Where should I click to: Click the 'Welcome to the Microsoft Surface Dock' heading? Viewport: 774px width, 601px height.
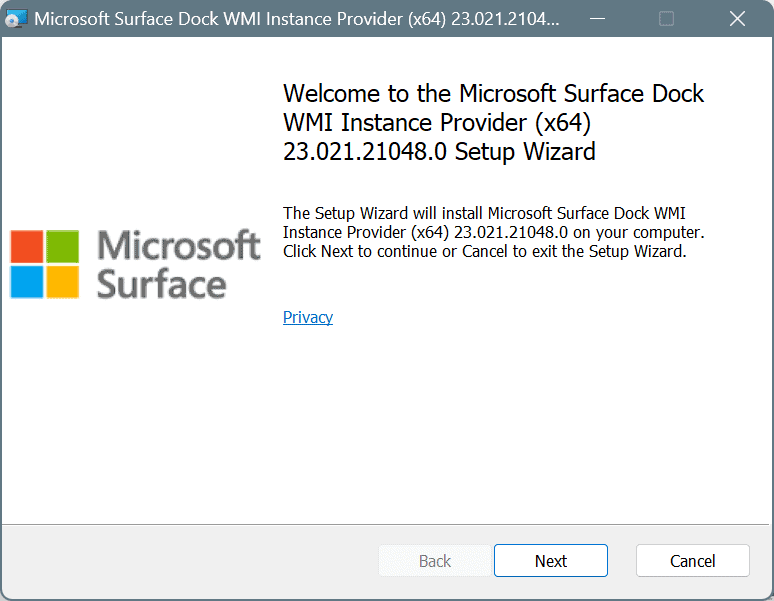(x=493, y=122)
